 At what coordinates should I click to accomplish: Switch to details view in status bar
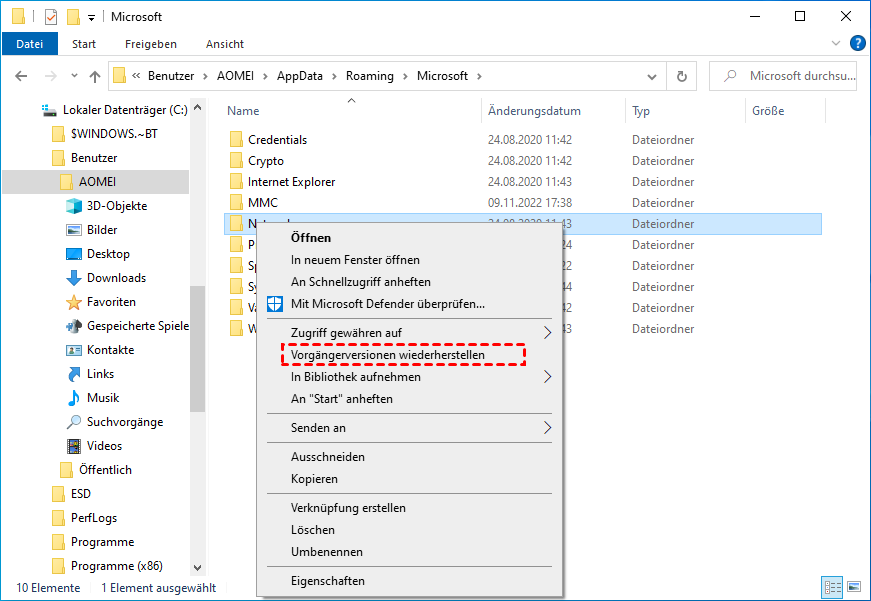[x=832, y=587]
